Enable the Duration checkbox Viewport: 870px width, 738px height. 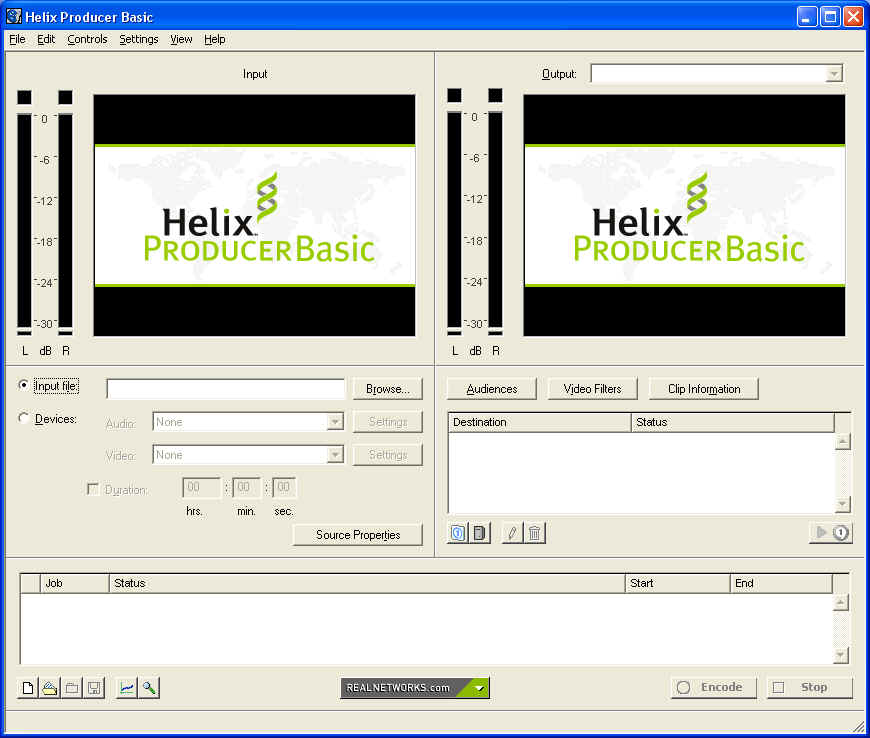click(x=93, y=489)
